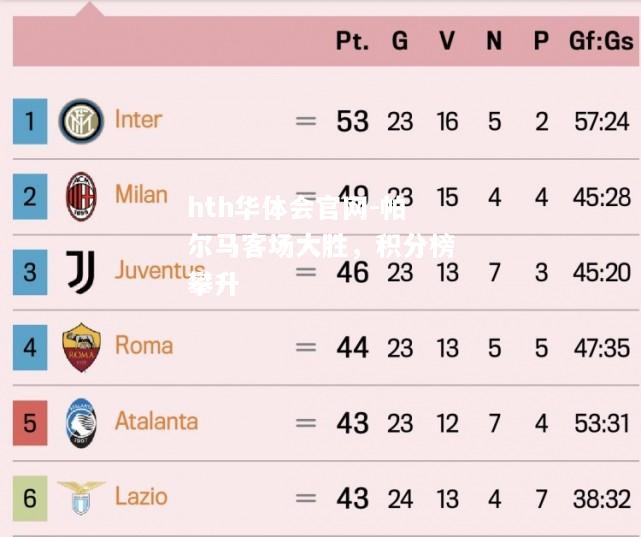The height and width of the screenshot is (537, 641).
Task: Open the Juventus team name
Action: [x=160, y=270]
